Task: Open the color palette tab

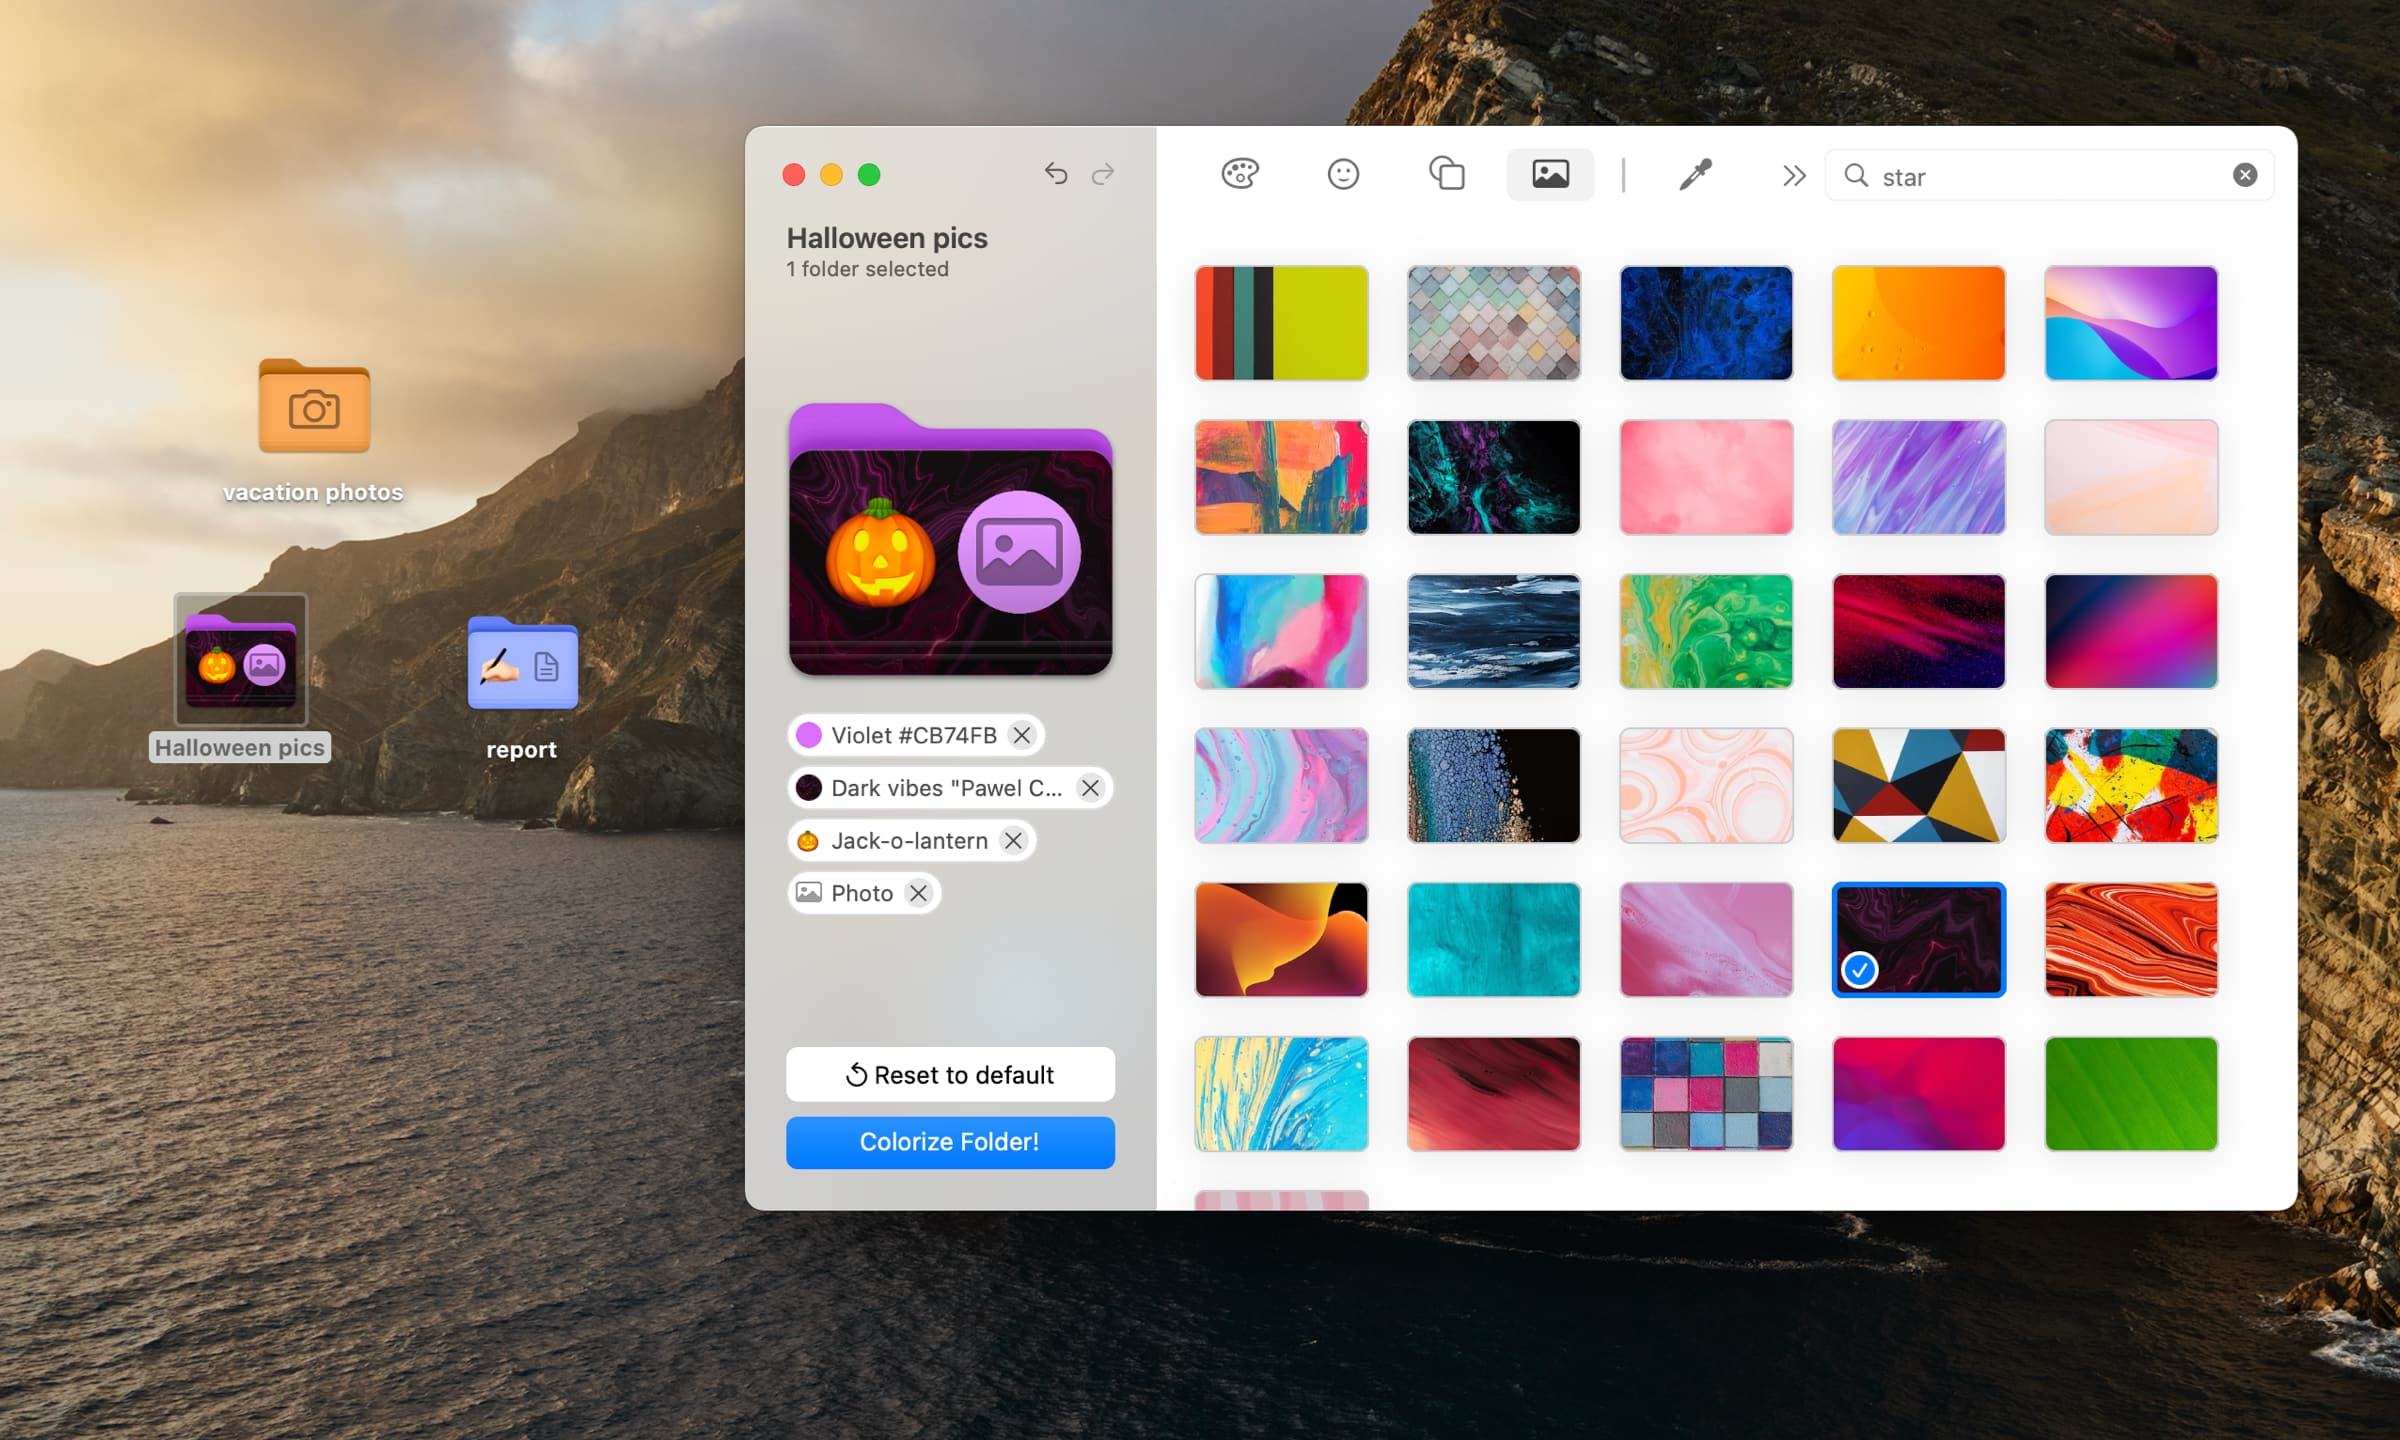Action: tap(1240, 174)
